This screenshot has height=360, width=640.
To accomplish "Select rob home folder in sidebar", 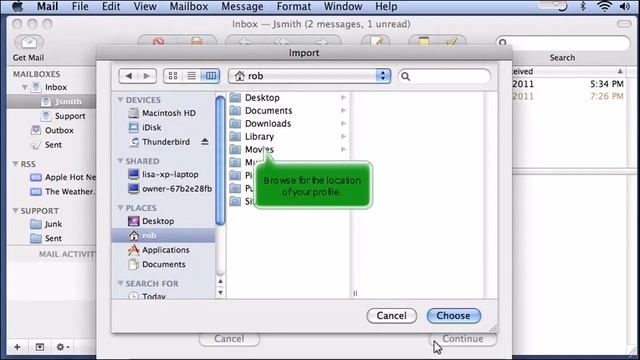I will 163,236.
